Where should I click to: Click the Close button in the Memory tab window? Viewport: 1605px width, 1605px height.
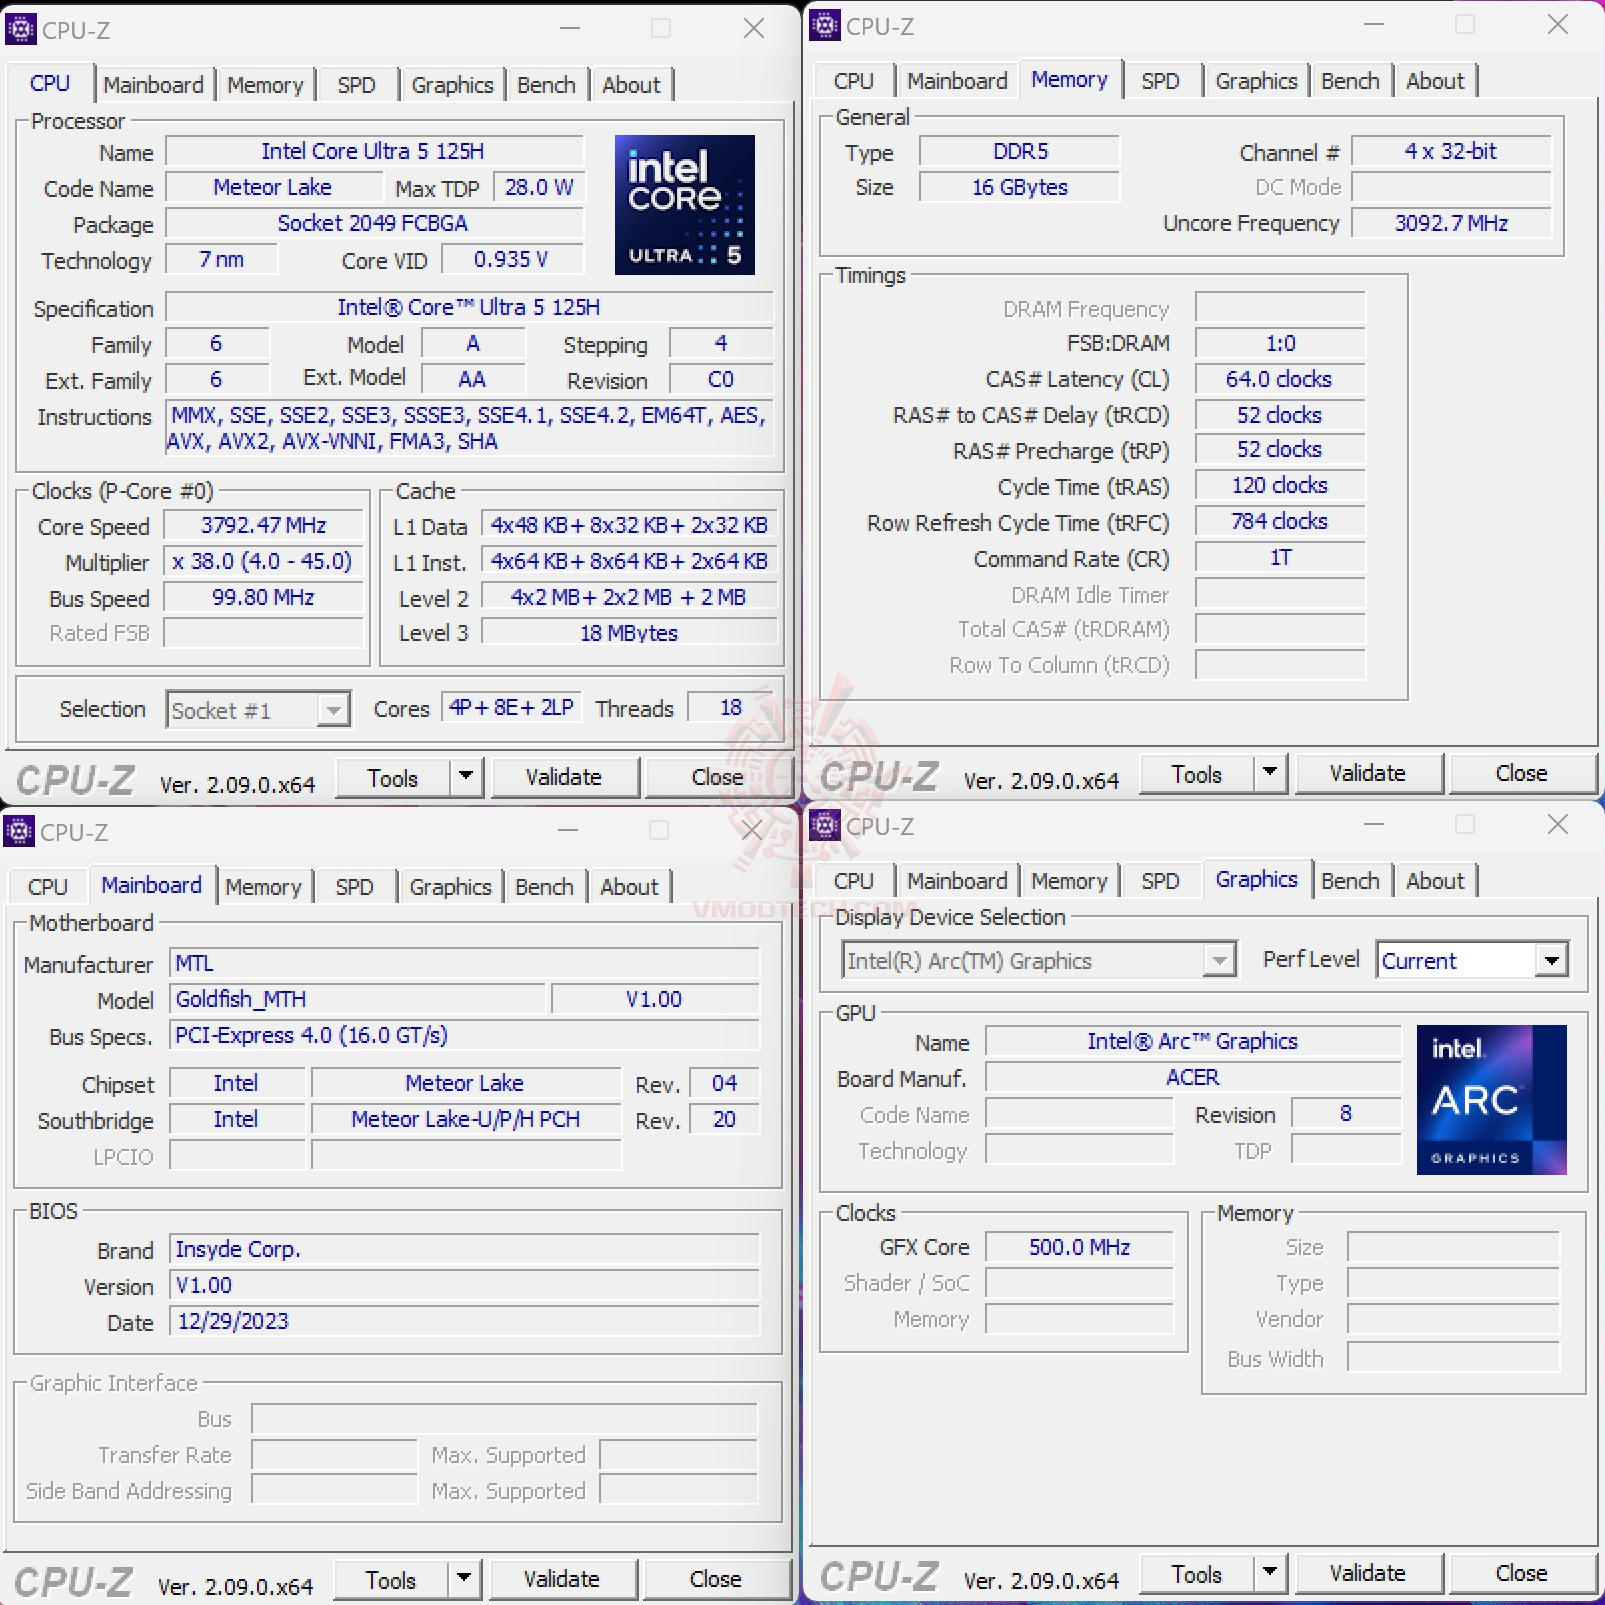tap(1521, 773)
